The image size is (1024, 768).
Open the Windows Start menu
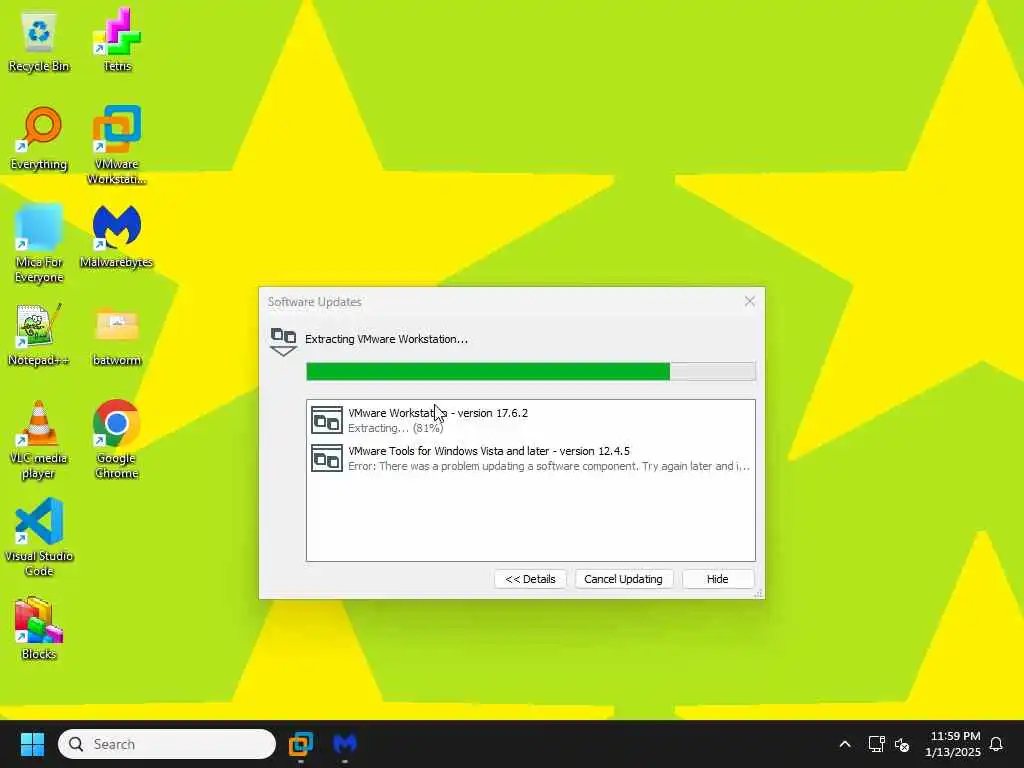[32, 744]
